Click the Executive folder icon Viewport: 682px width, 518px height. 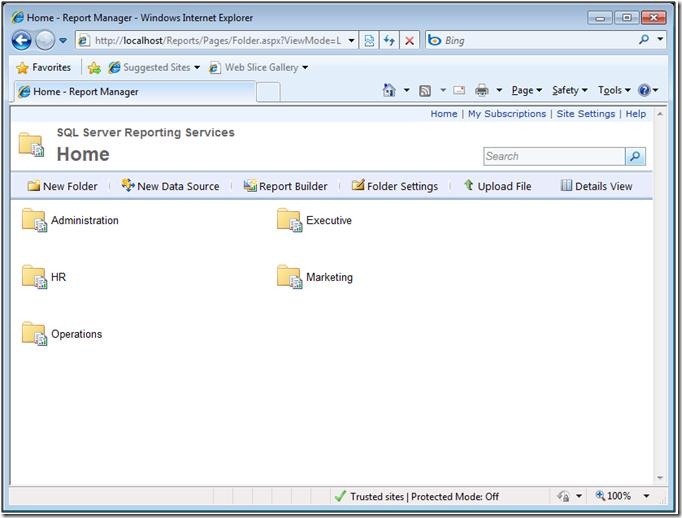click(x=289, y=220)
